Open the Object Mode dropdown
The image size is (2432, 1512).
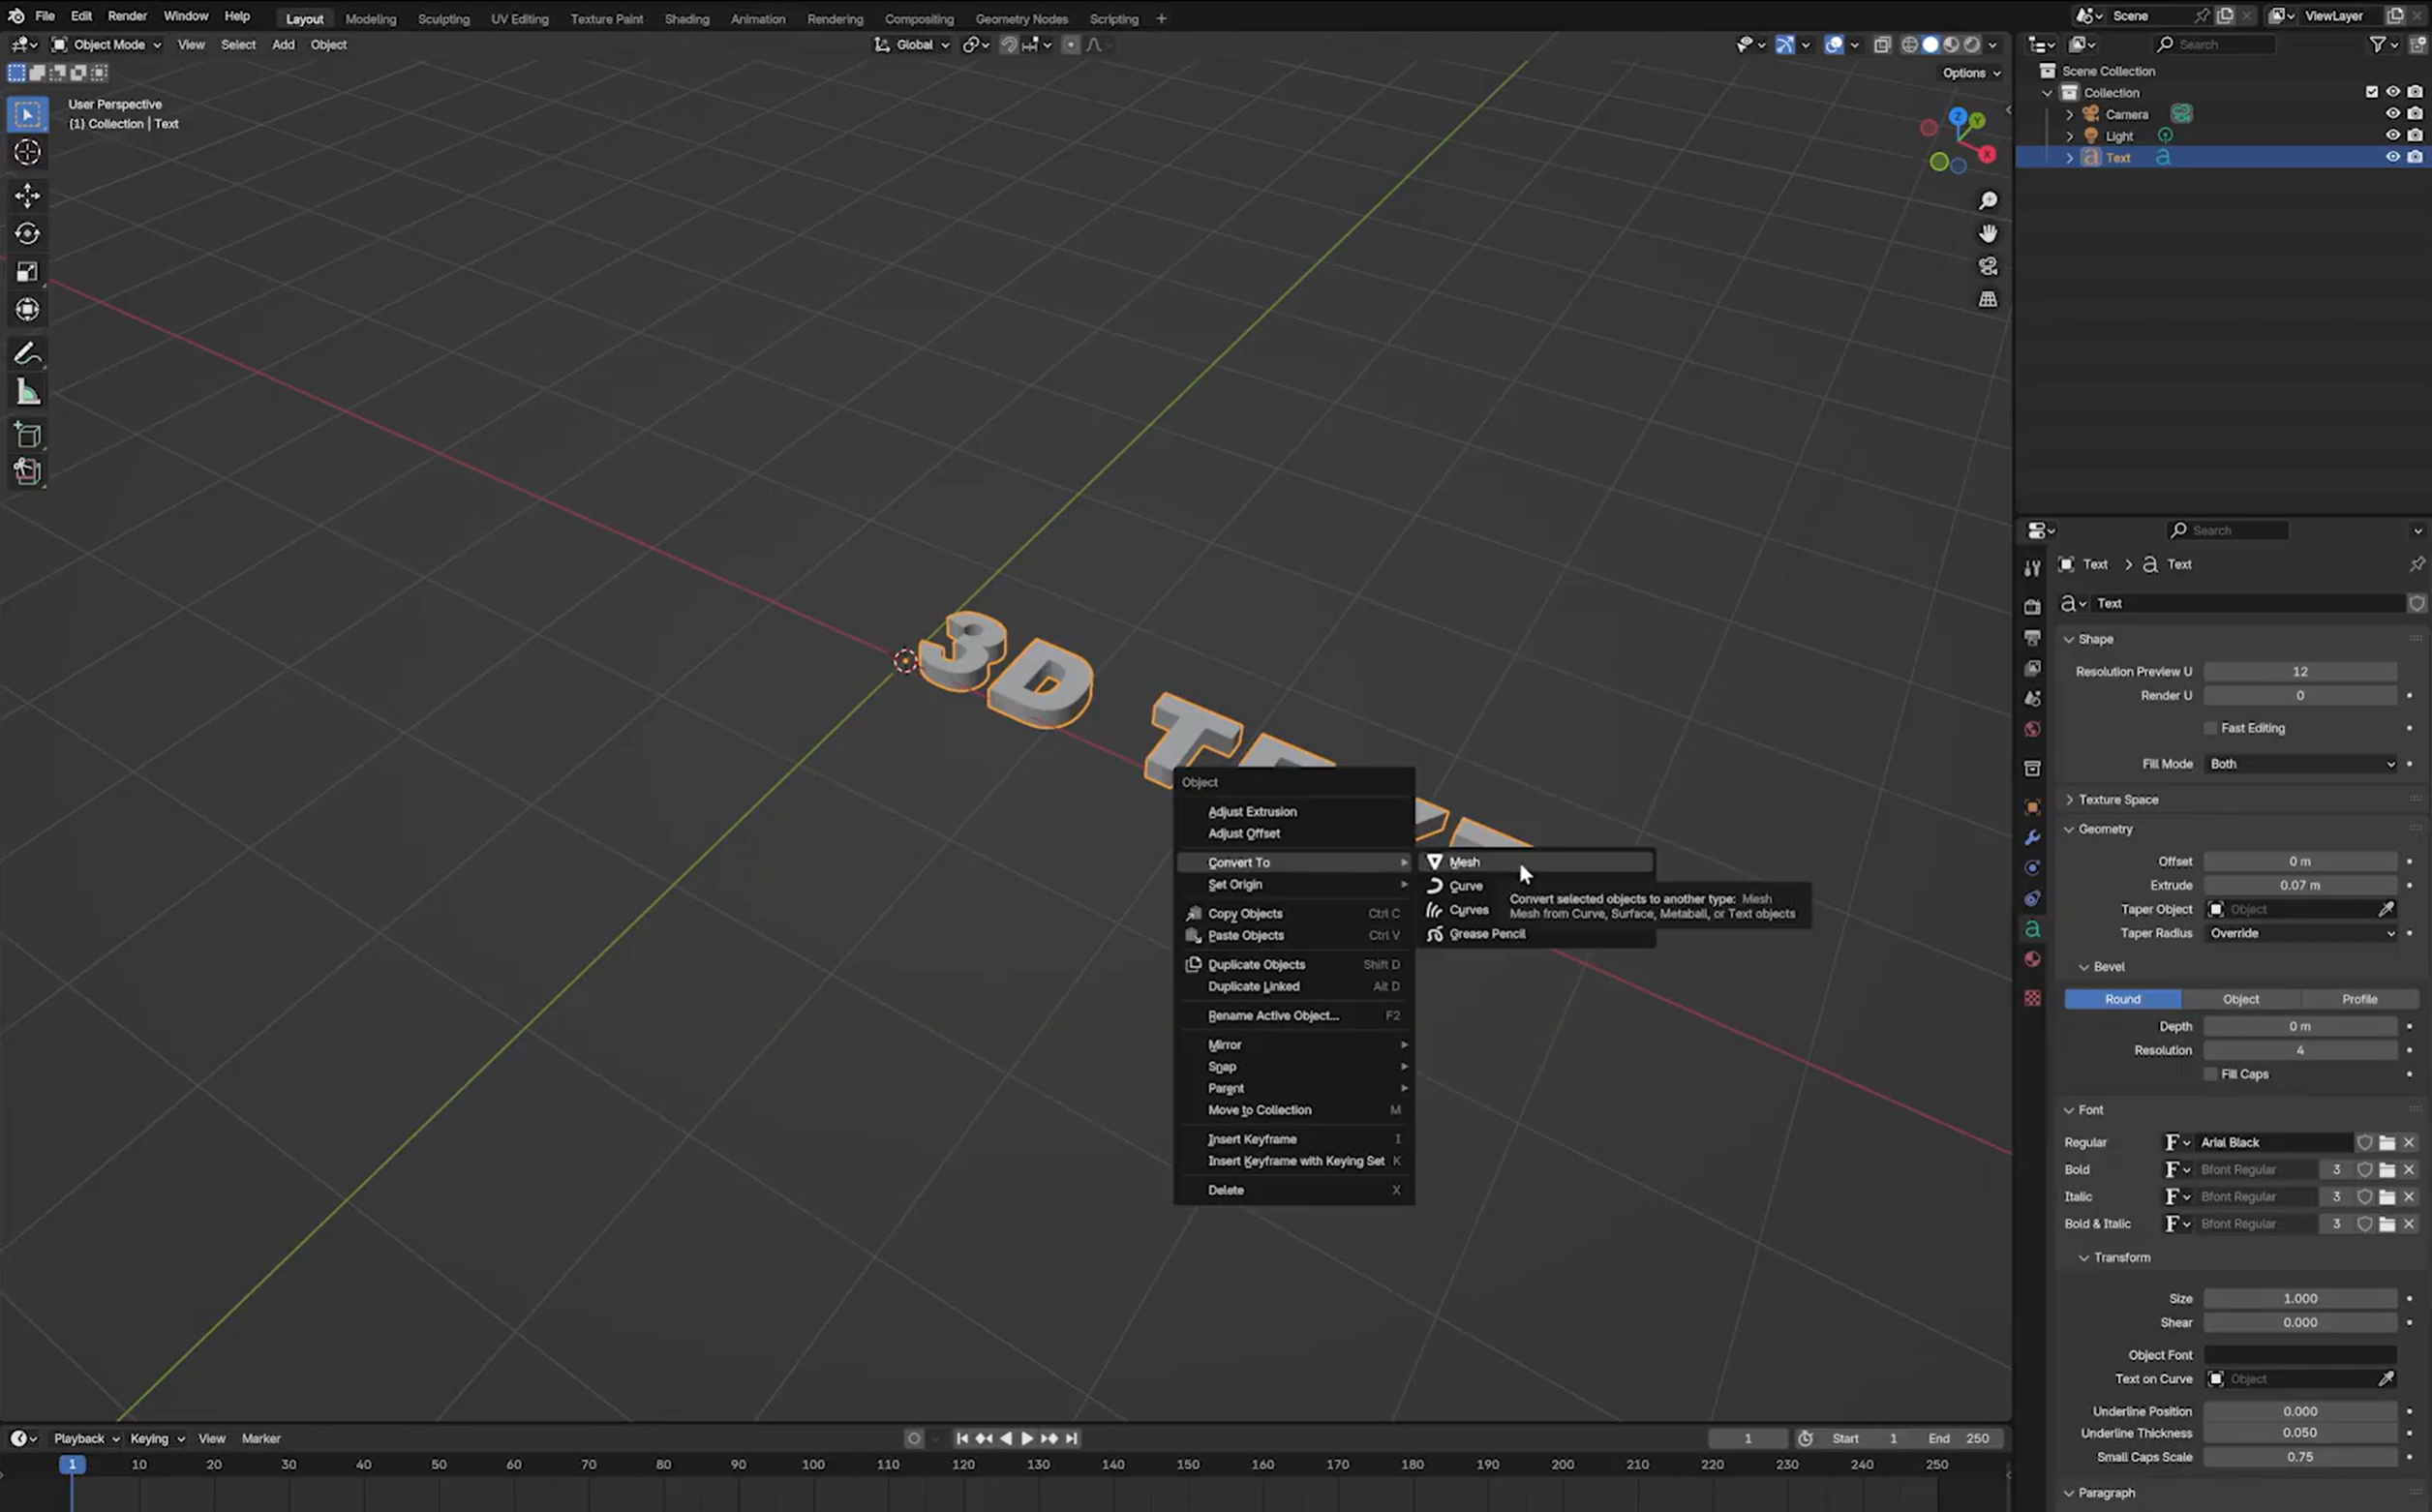point(107,44)
